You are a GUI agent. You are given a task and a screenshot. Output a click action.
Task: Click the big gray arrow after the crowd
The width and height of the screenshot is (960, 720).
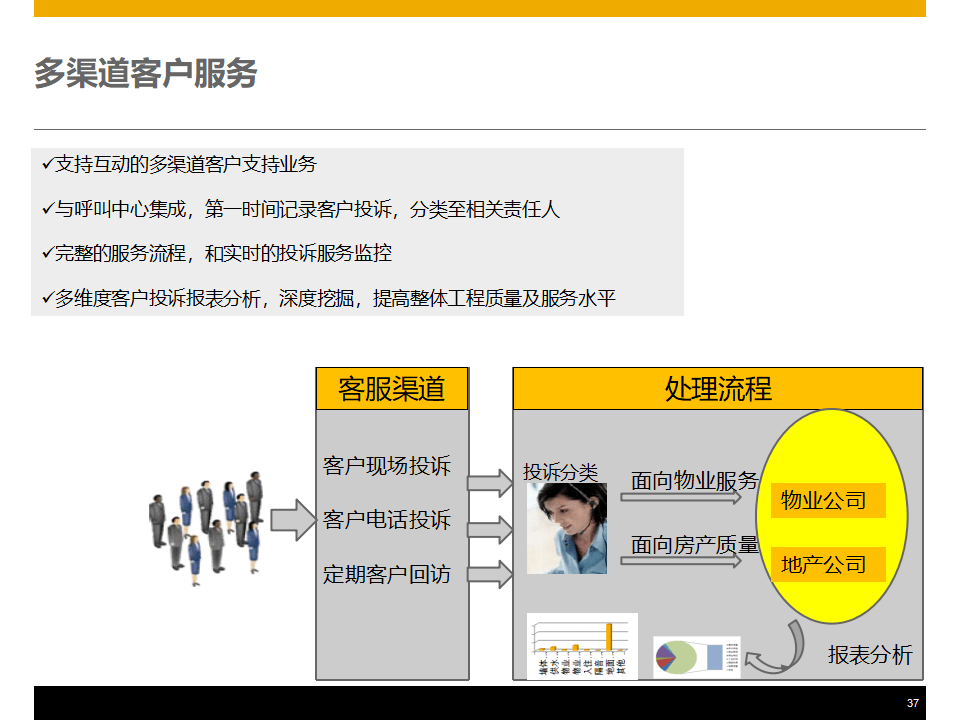click(290, 520)
